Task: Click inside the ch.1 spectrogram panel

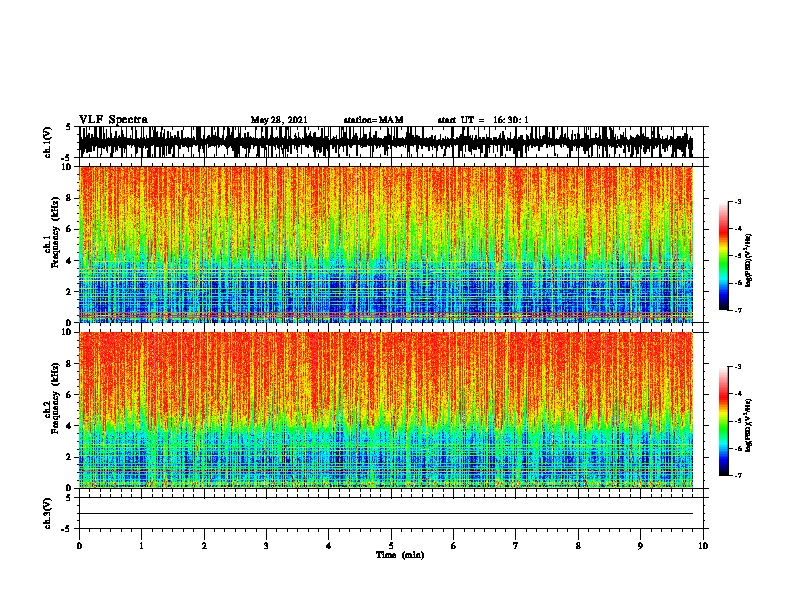Action: click(386, 244)
